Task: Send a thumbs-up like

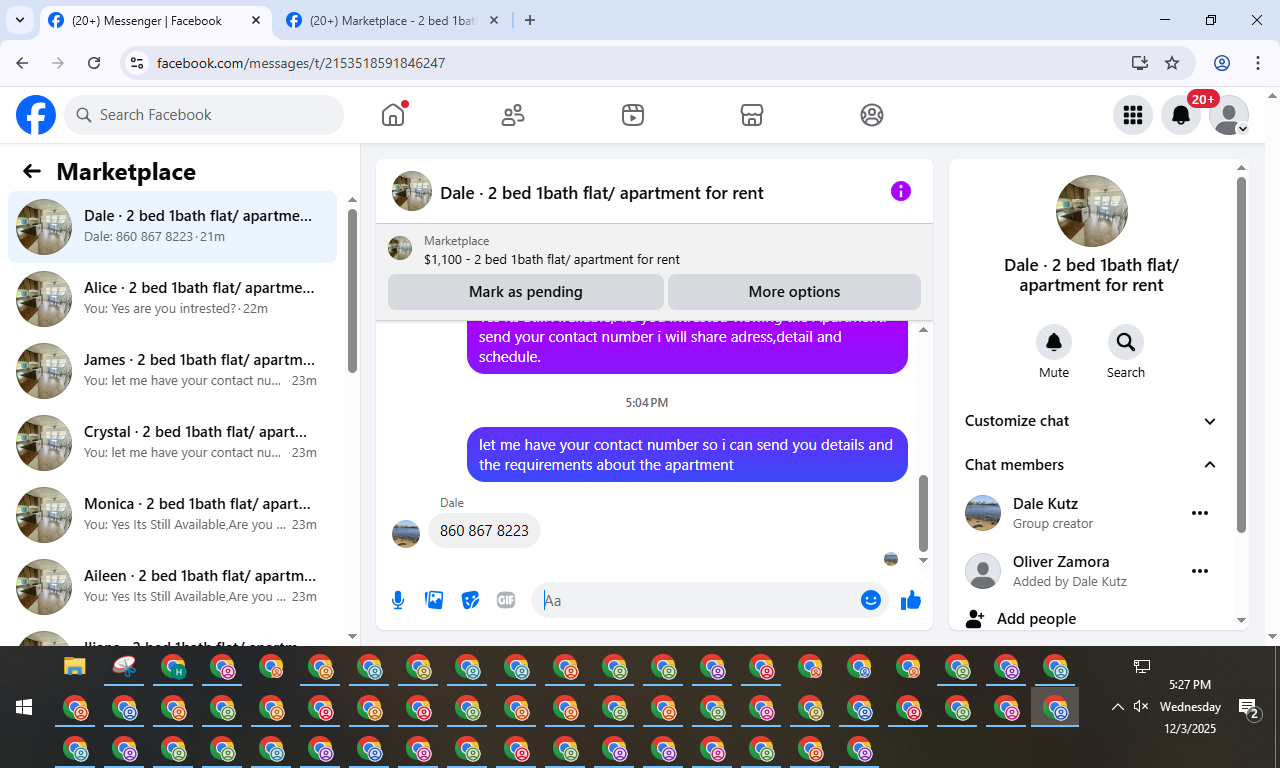Action: [x=910, y=600]
